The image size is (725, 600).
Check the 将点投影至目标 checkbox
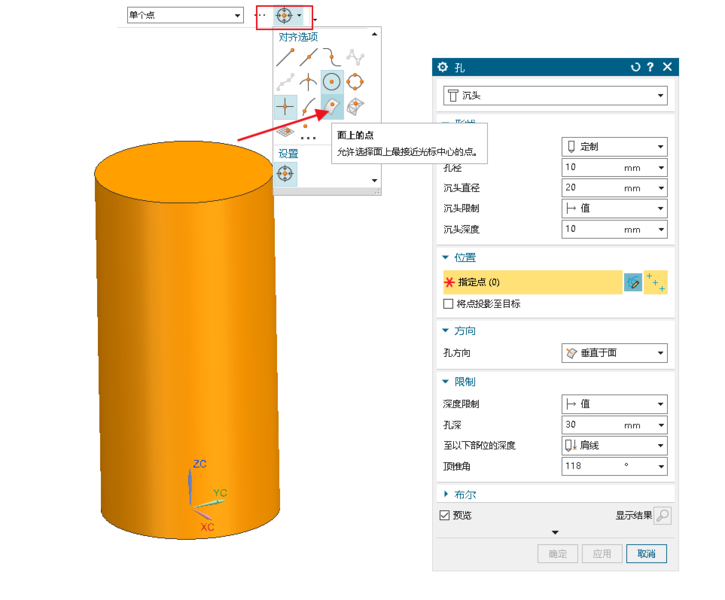click(448, 304)
